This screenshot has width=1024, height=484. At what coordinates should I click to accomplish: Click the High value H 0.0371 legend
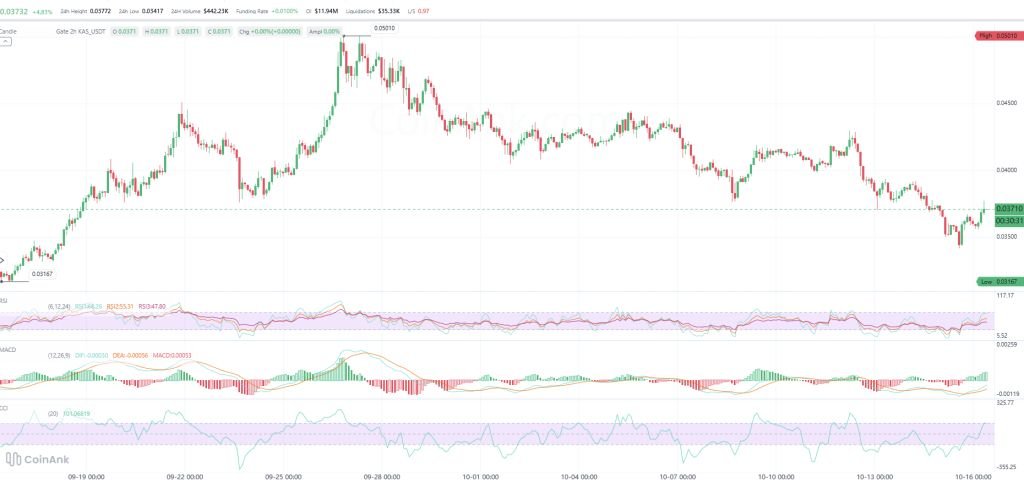[155, 31]
